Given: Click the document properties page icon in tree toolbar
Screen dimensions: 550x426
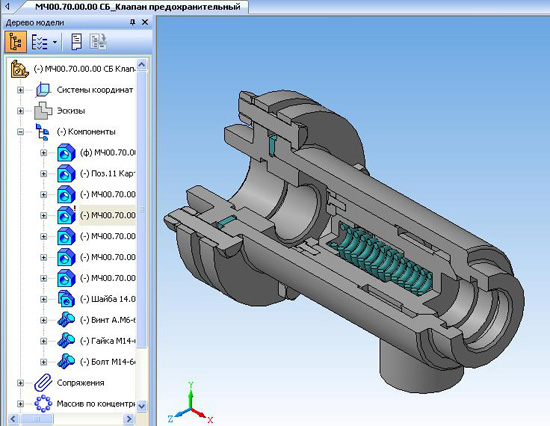Looking at the screenshot, I should (x=76, y=42).
